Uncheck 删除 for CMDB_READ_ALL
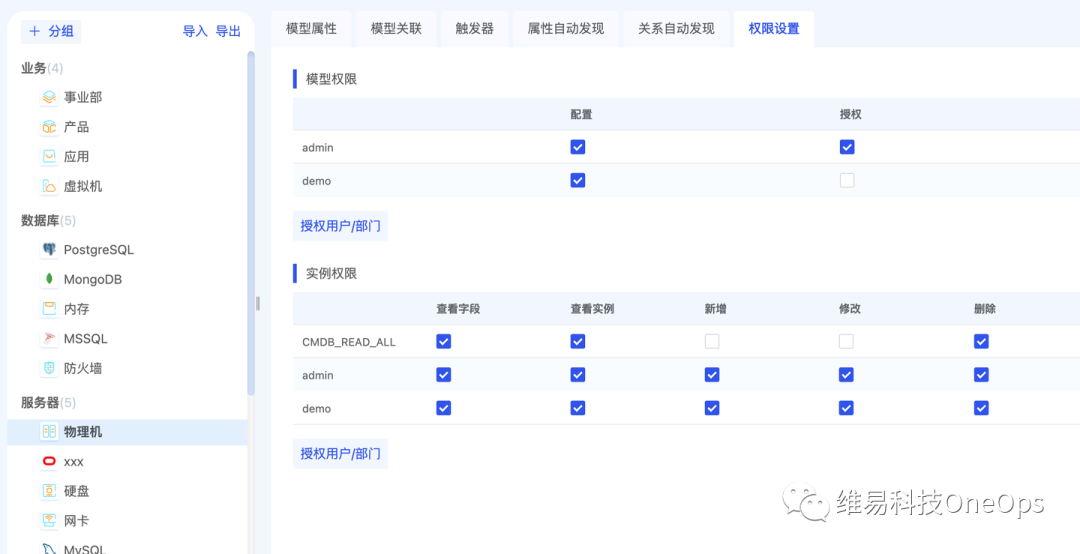The height and width of the screenshot is (554, 1080). pos(982,341)
